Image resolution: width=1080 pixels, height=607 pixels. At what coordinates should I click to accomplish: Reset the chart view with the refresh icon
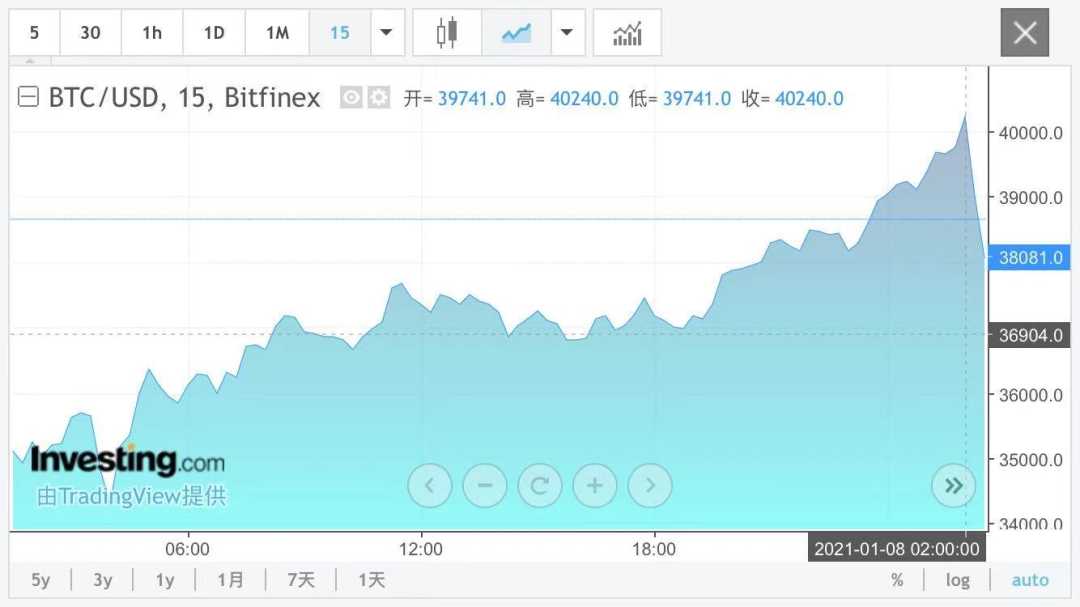[x=540, y=486]
